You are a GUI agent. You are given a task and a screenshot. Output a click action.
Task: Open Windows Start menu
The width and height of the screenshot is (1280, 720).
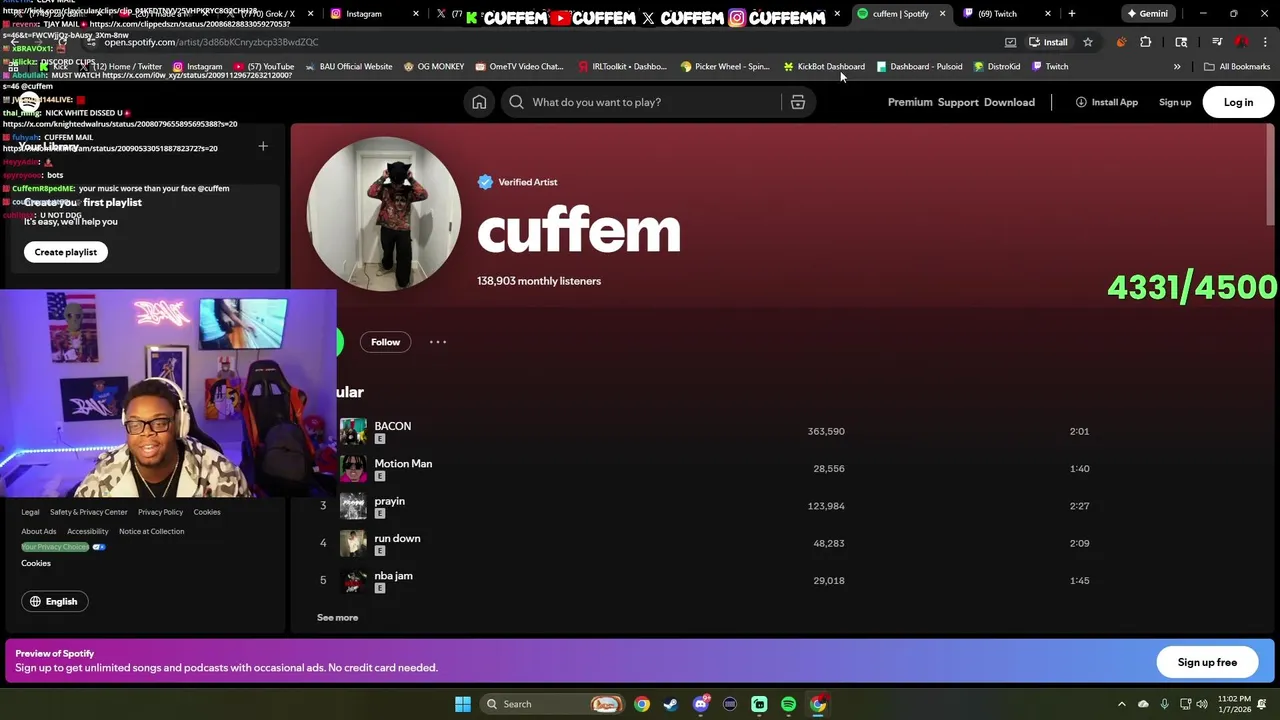463,704
